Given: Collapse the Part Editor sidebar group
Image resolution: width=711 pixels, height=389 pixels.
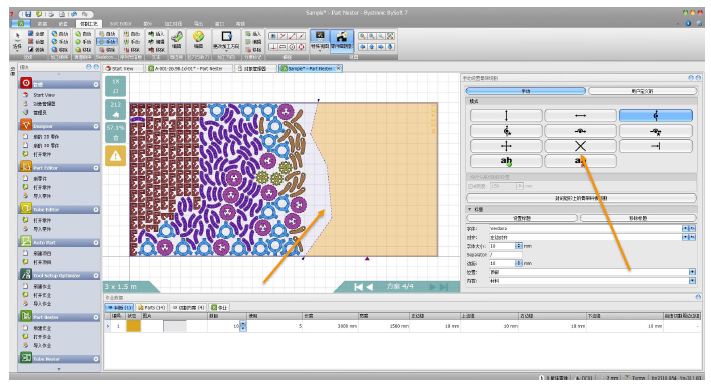Looking at the screenshot, I should click(x=96, y=168).
